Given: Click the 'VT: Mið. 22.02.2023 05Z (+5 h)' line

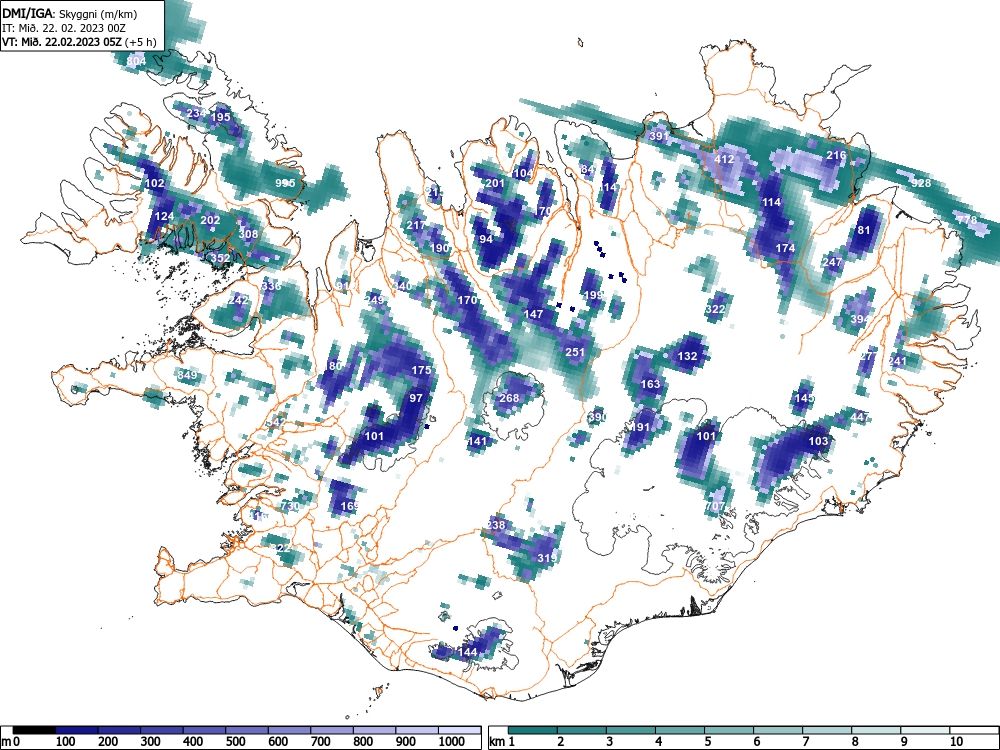Looking at the screenshot, I should (78, 42).
